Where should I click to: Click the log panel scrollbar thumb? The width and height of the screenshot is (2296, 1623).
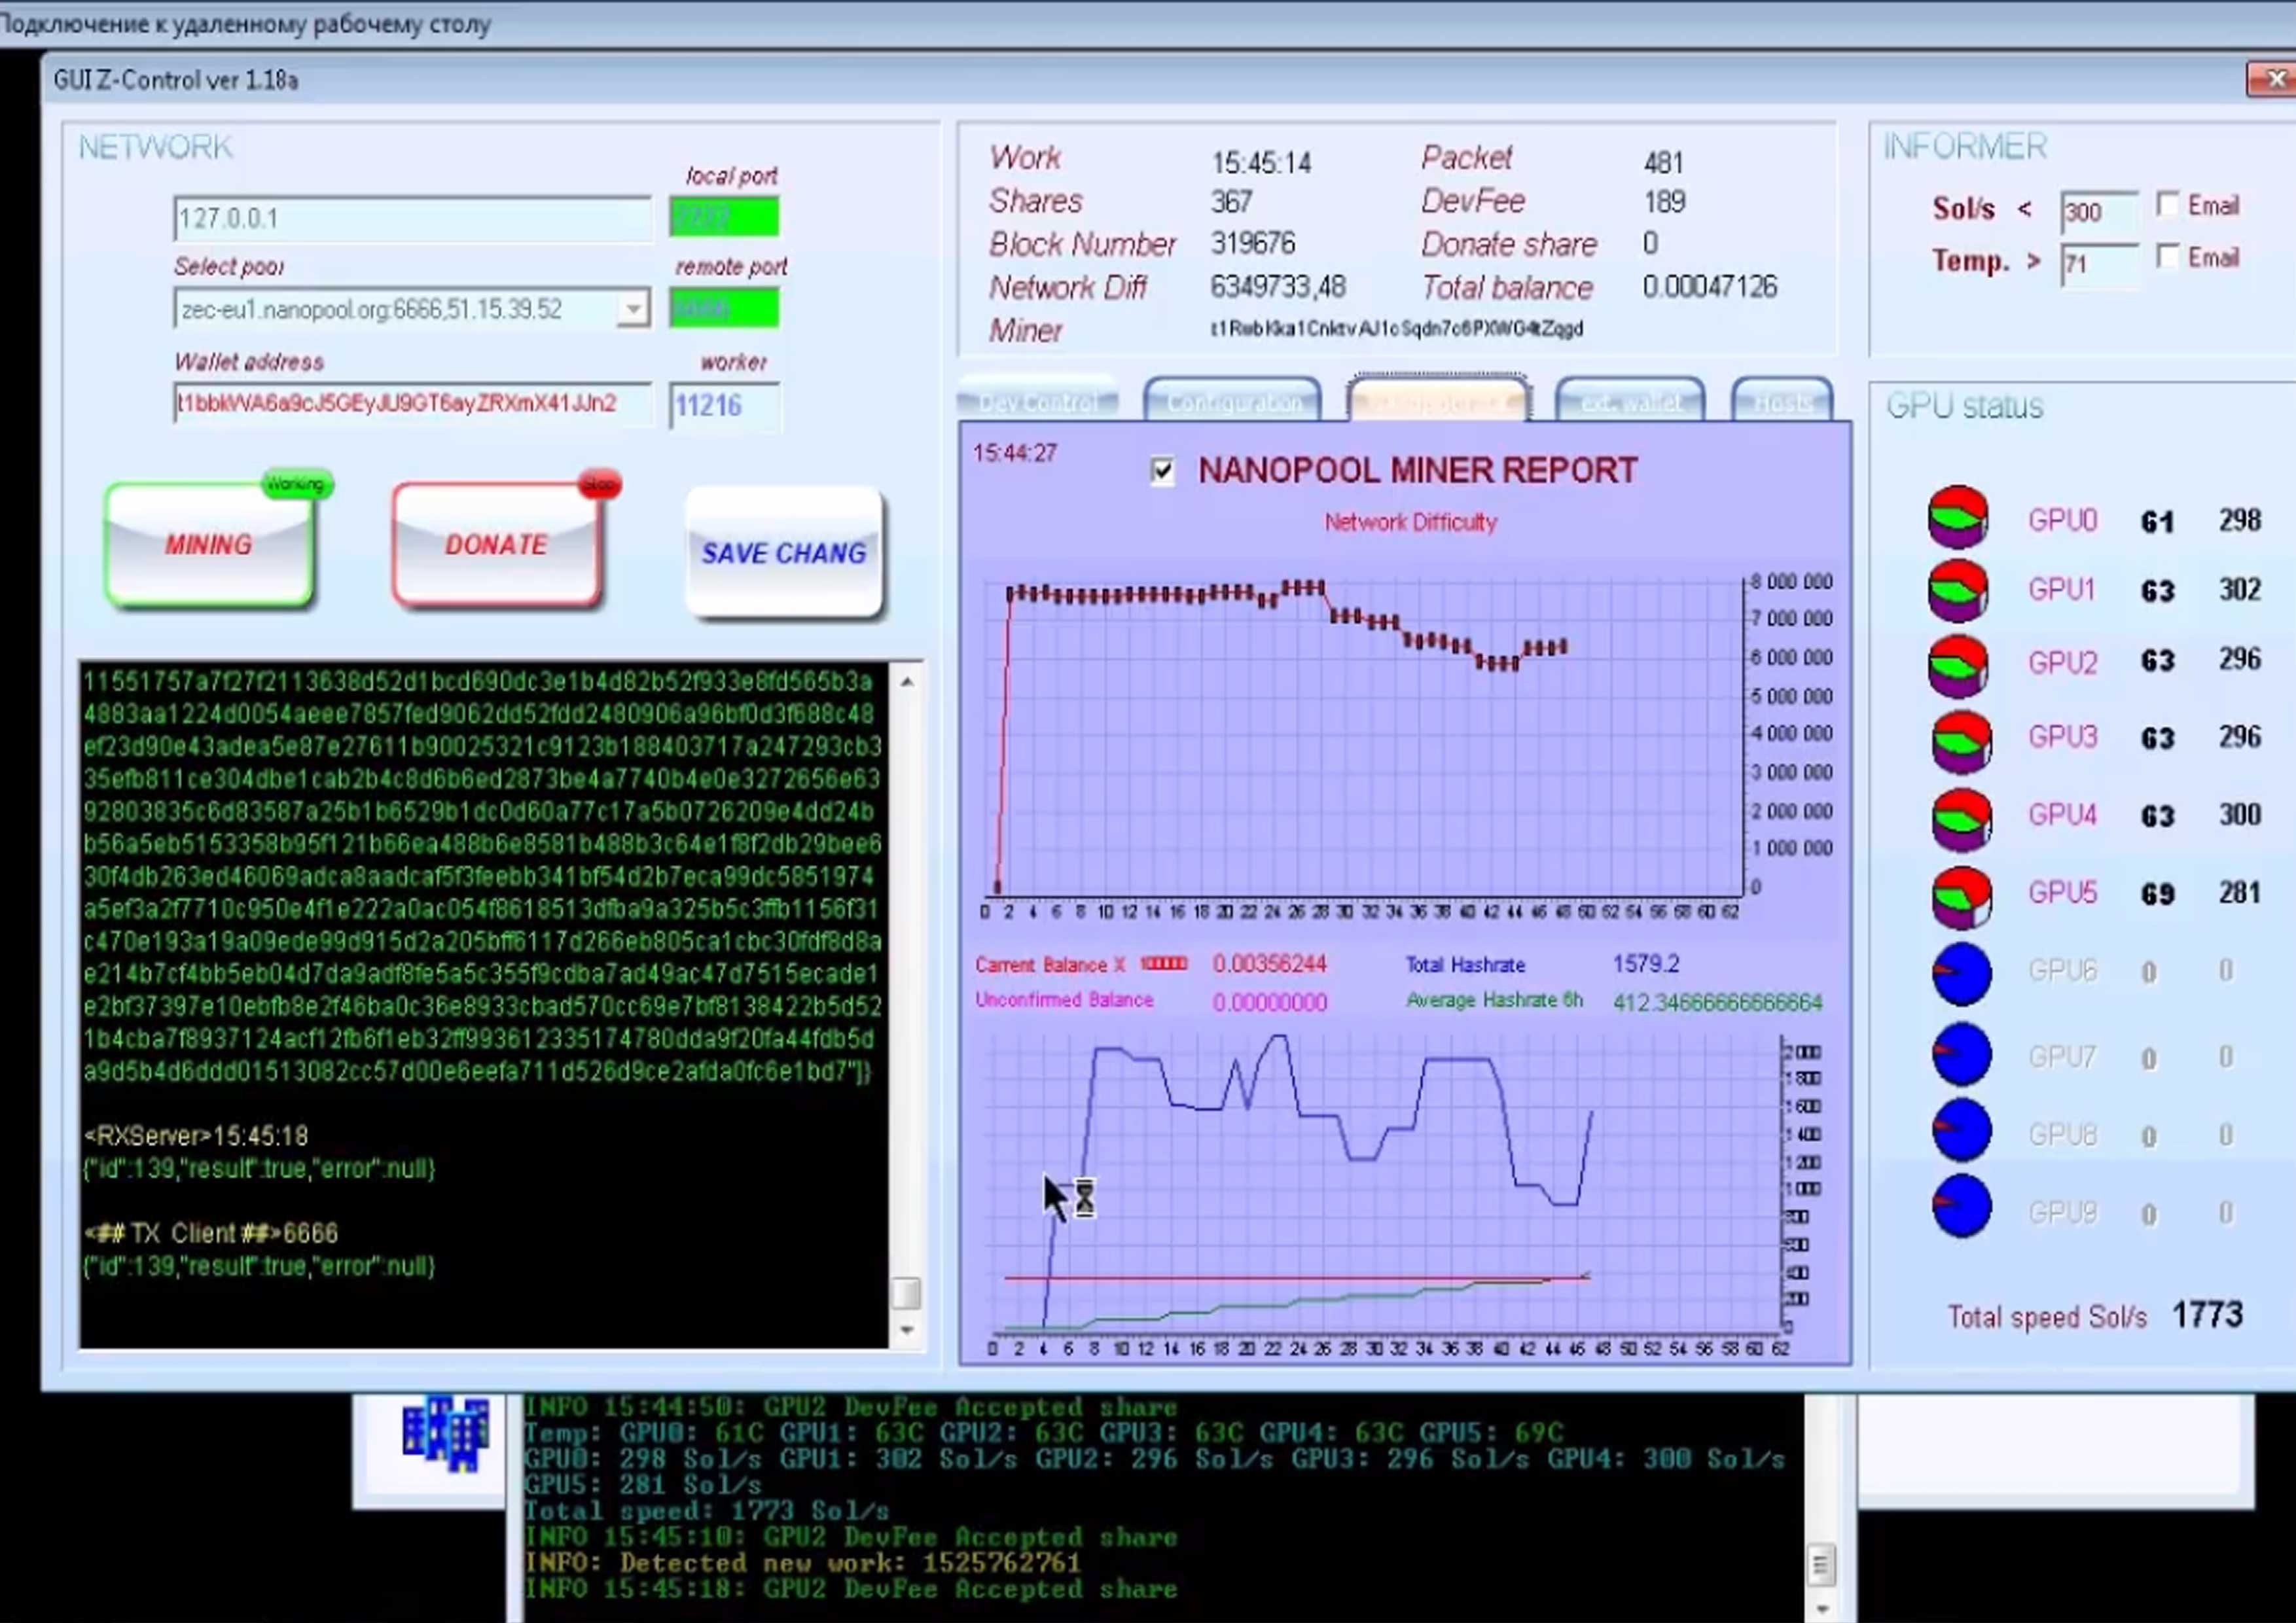[906, 1293]
